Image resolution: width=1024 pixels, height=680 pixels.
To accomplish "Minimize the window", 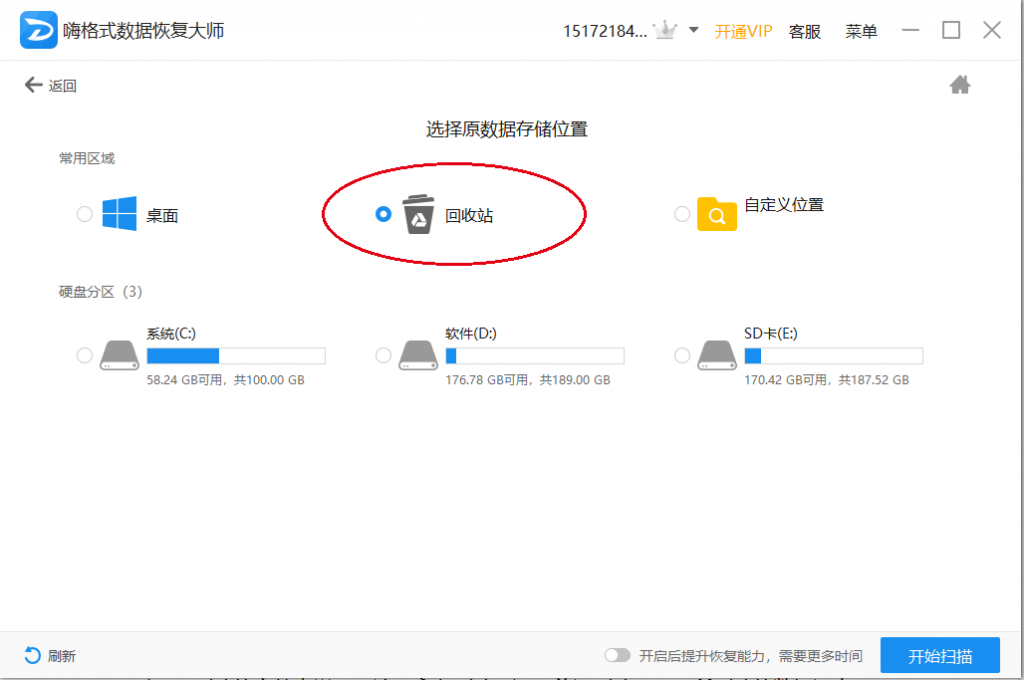I will (x=910, y=30).
